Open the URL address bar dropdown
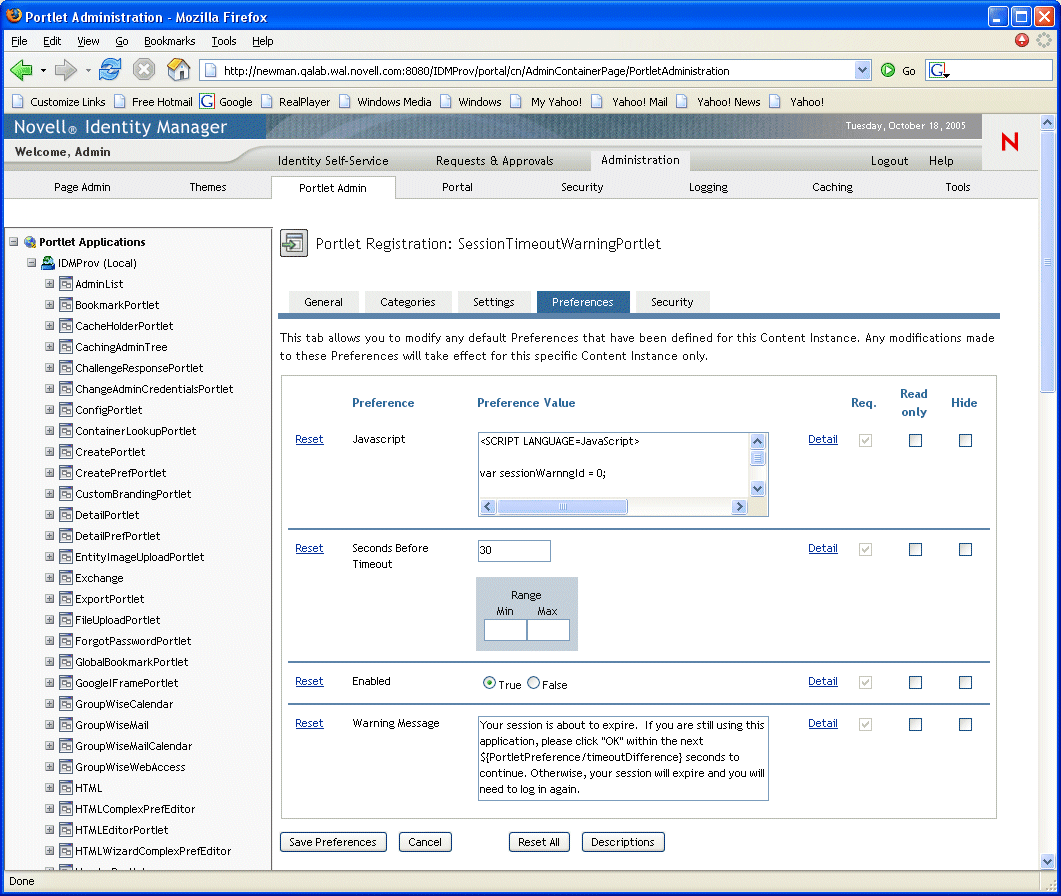The image size is (1061, 896). [x=862, y=70]
